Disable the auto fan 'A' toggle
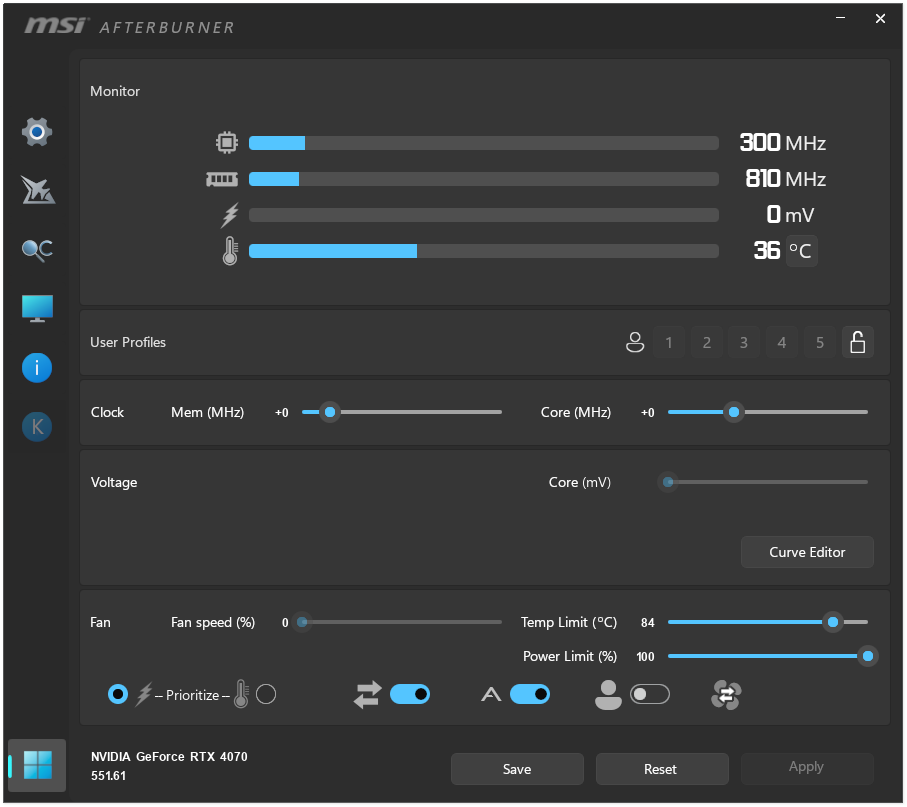Viewport: 907px width, 807px height. coord(530,694)
